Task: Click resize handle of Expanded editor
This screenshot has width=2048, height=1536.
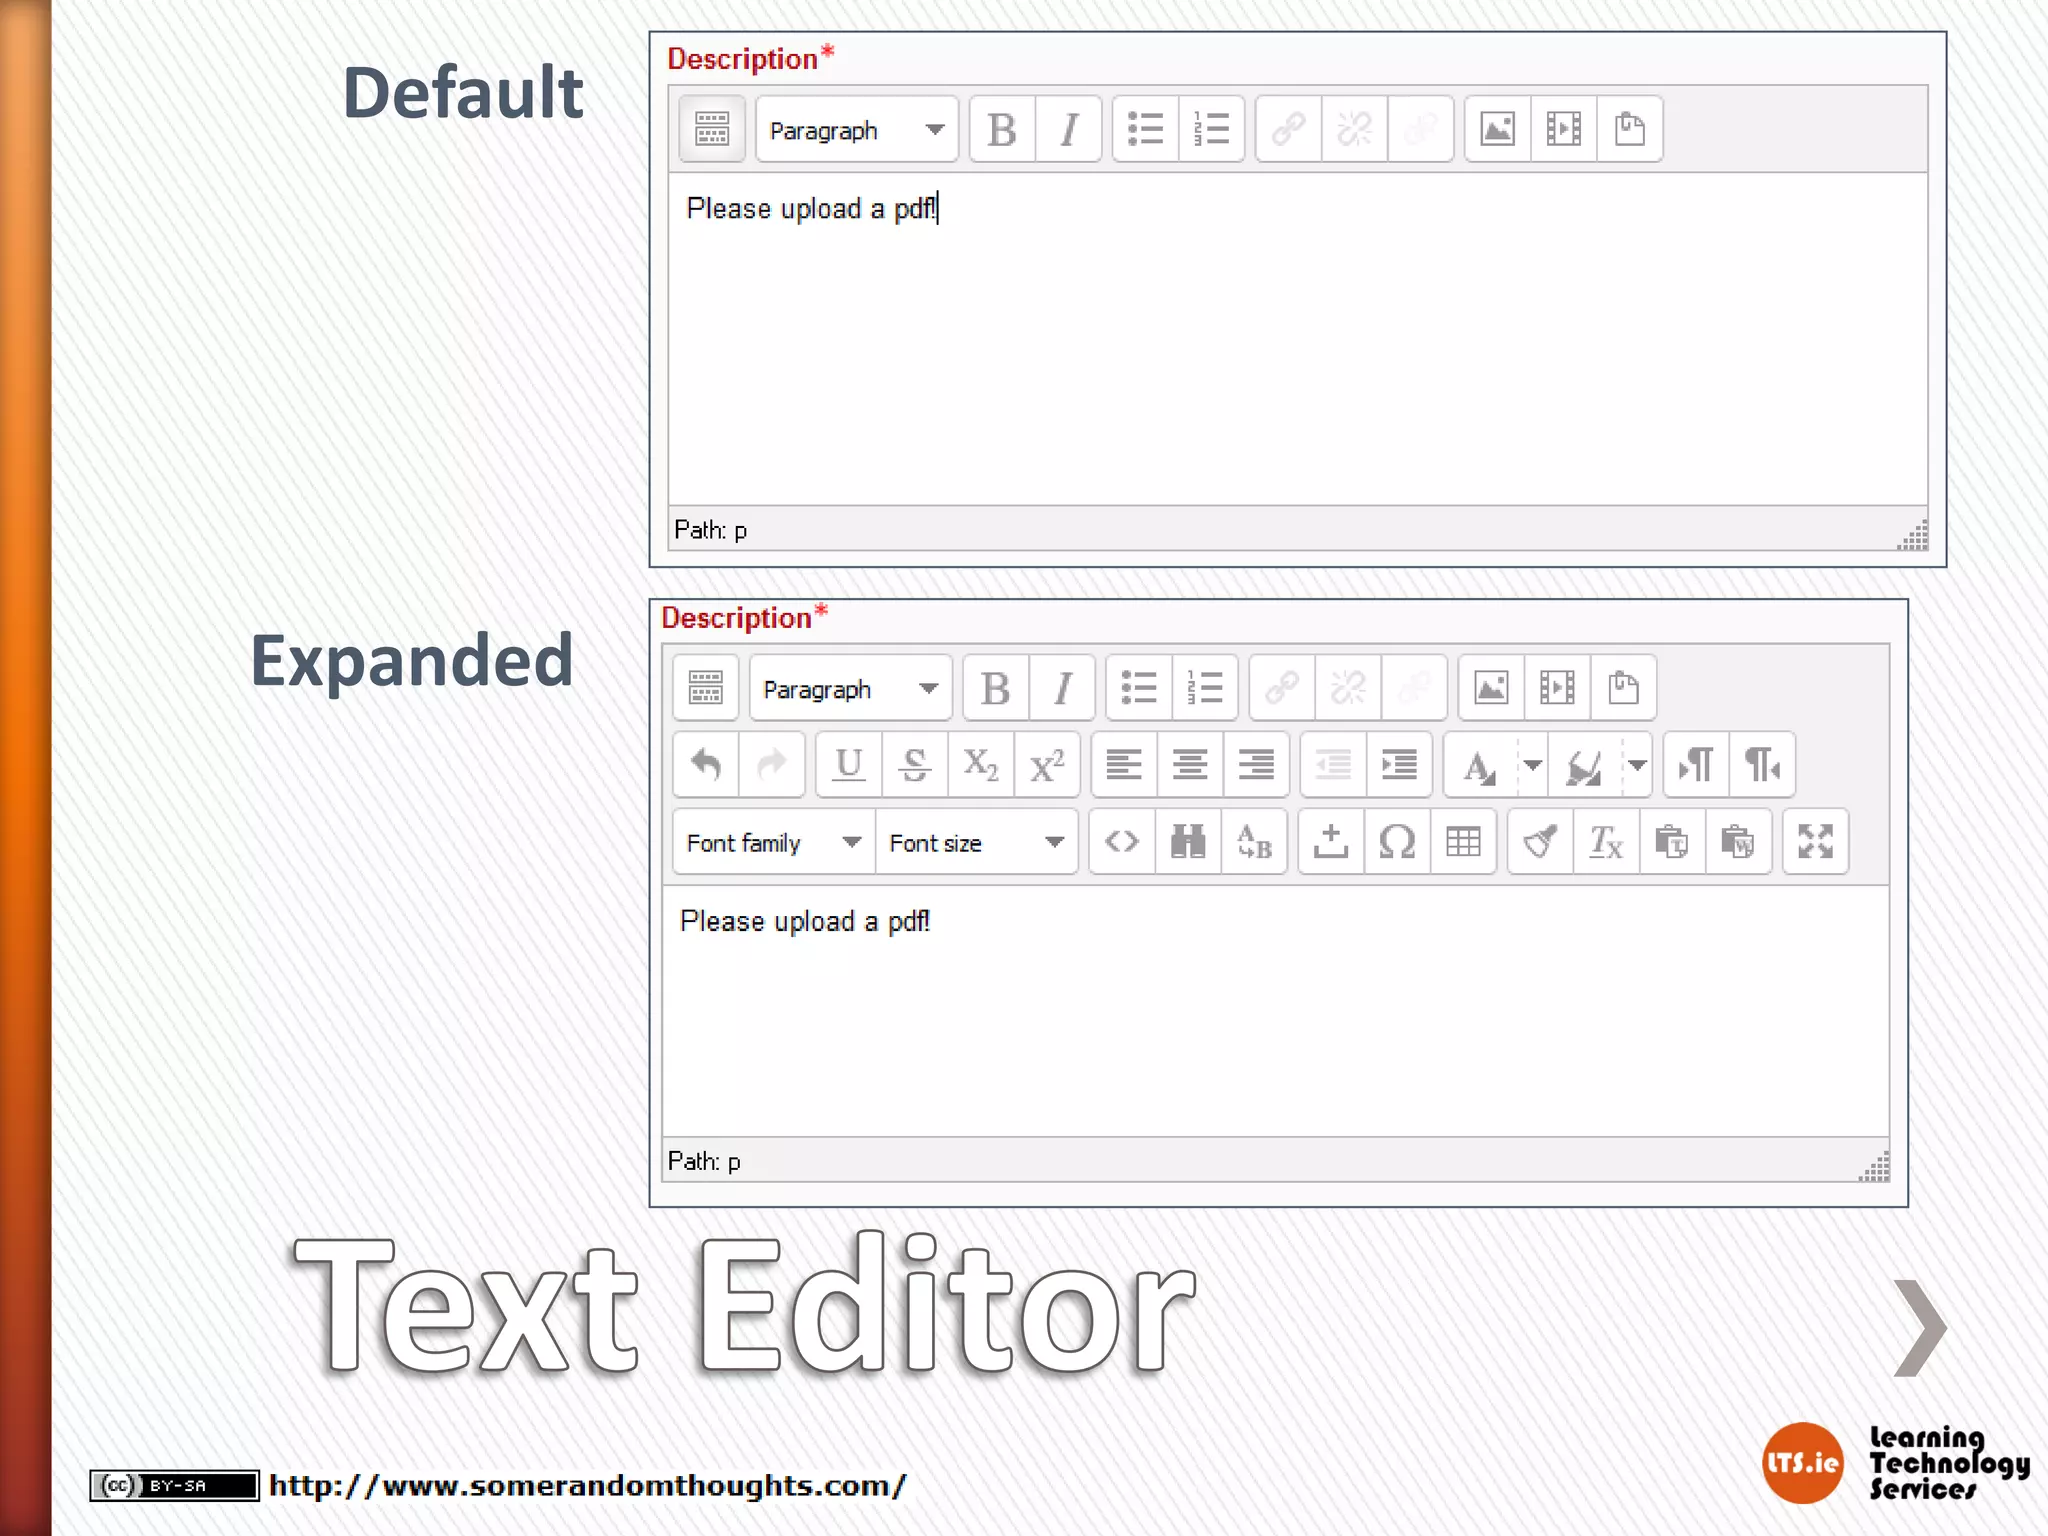Action: pos(1874,1167)
